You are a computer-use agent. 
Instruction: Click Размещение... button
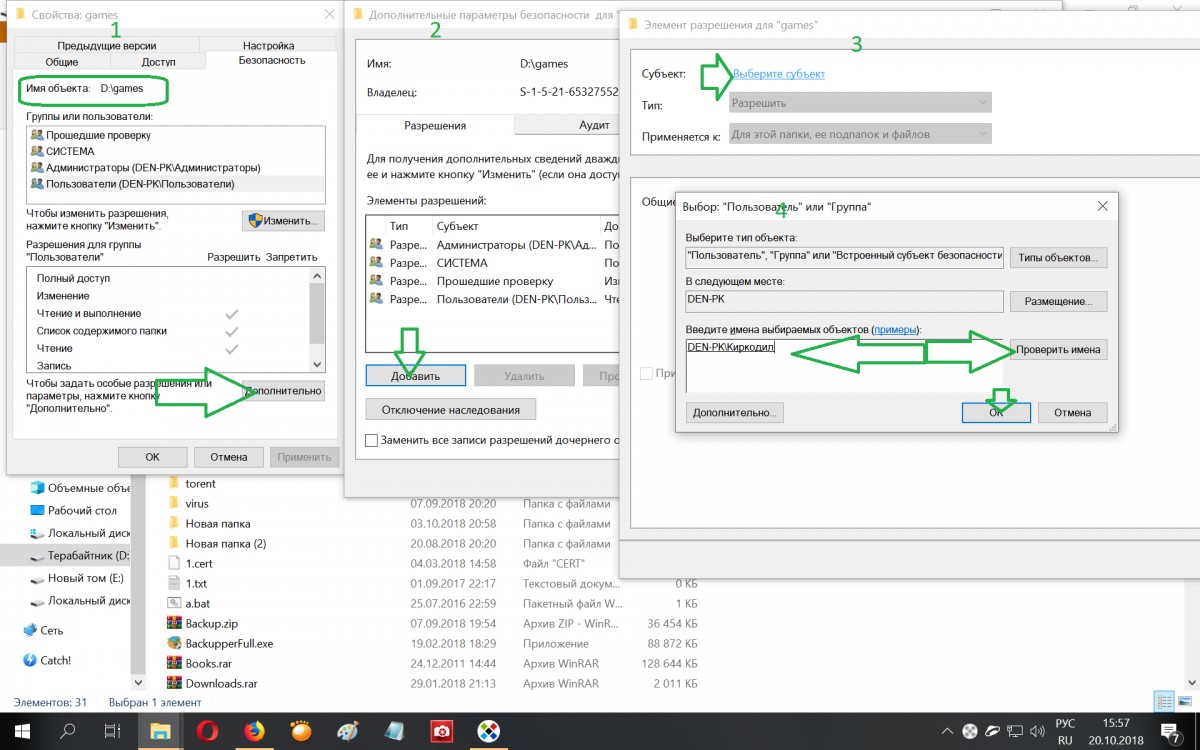pyautogui.click(x=1059, y=301)
